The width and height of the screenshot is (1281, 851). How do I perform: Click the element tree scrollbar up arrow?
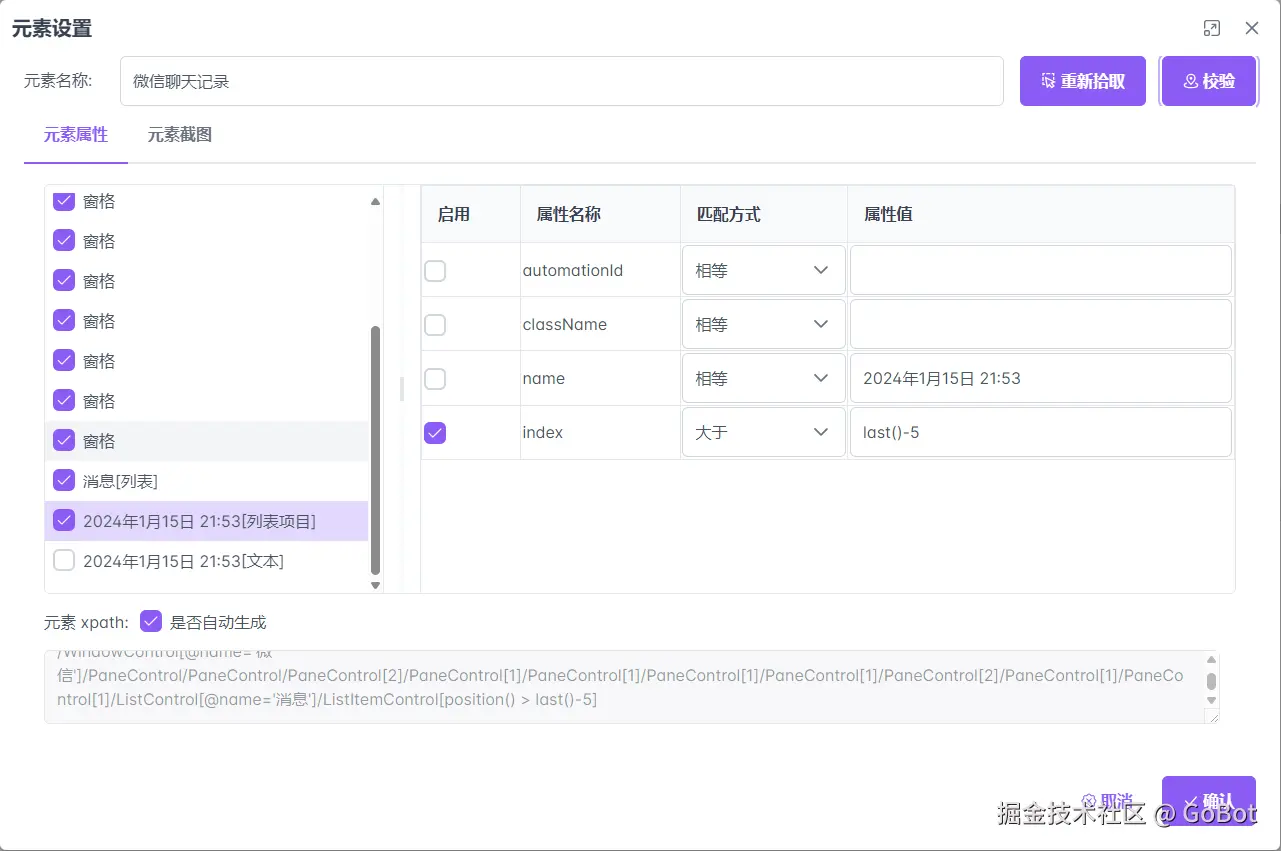[x=376, y=201]
